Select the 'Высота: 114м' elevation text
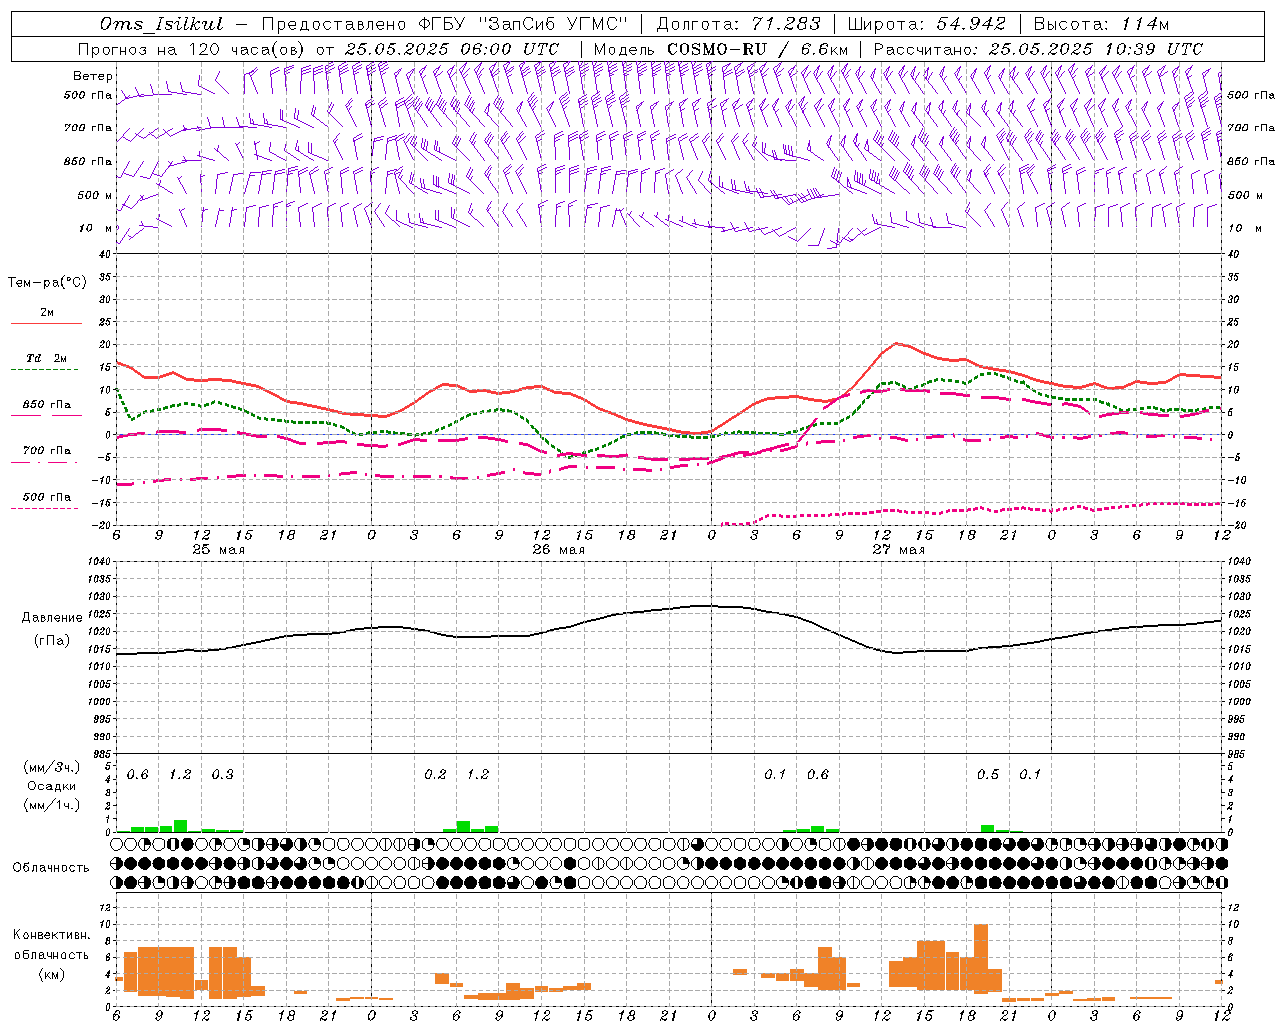This screenshot has height=1024, width=1280. [1101, 24]
